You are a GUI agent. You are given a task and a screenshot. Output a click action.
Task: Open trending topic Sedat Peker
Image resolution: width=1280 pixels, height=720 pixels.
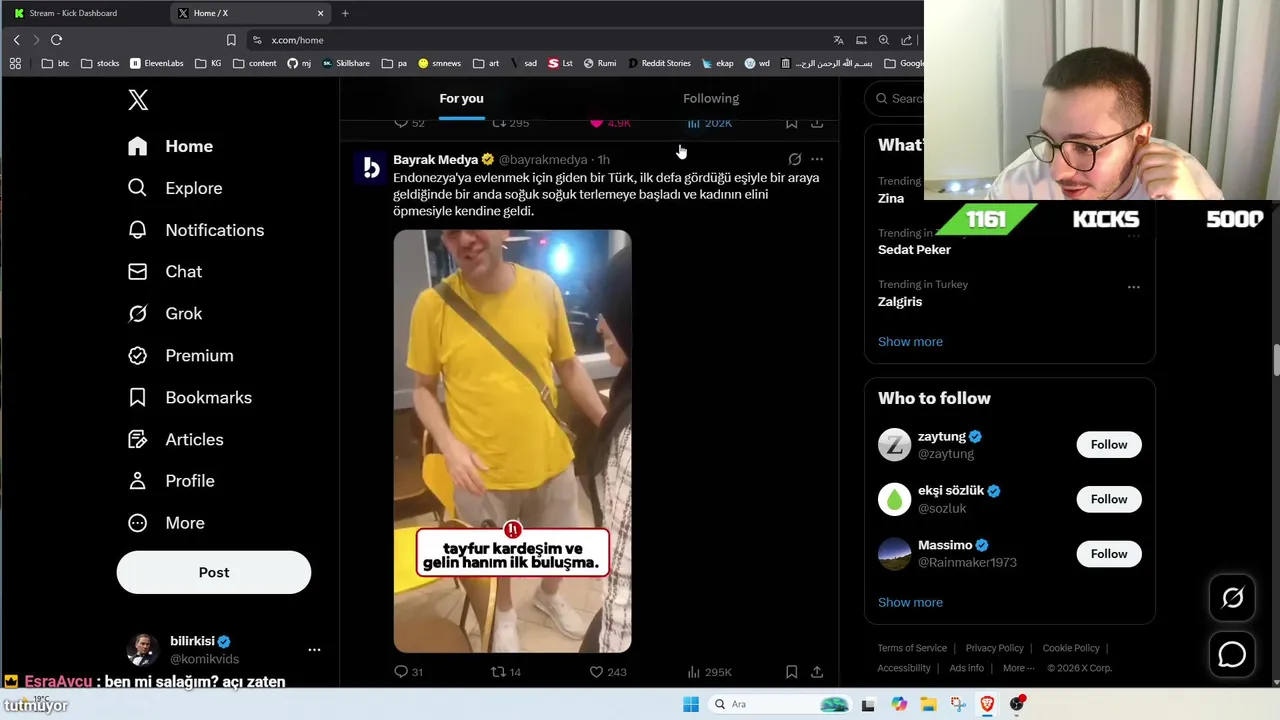click(x=914, y=250)
